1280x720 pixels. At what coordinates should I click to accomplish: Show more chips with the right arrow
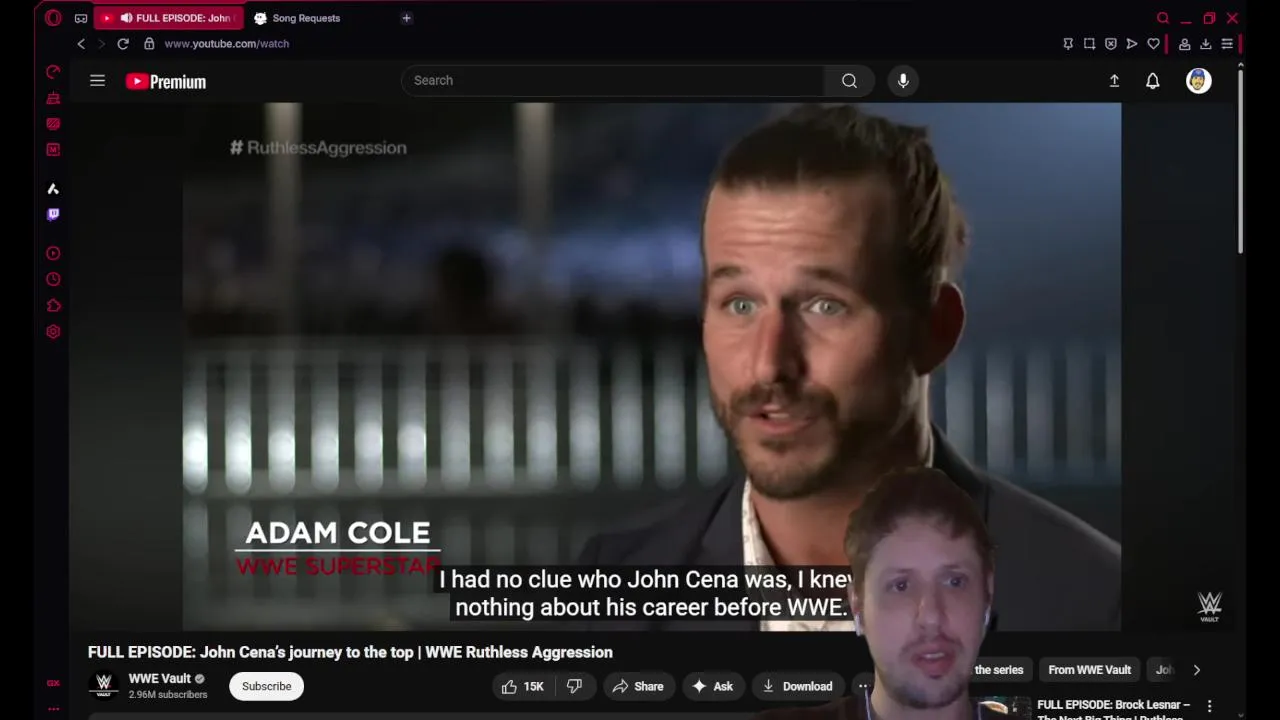[x=1196, y=670]
